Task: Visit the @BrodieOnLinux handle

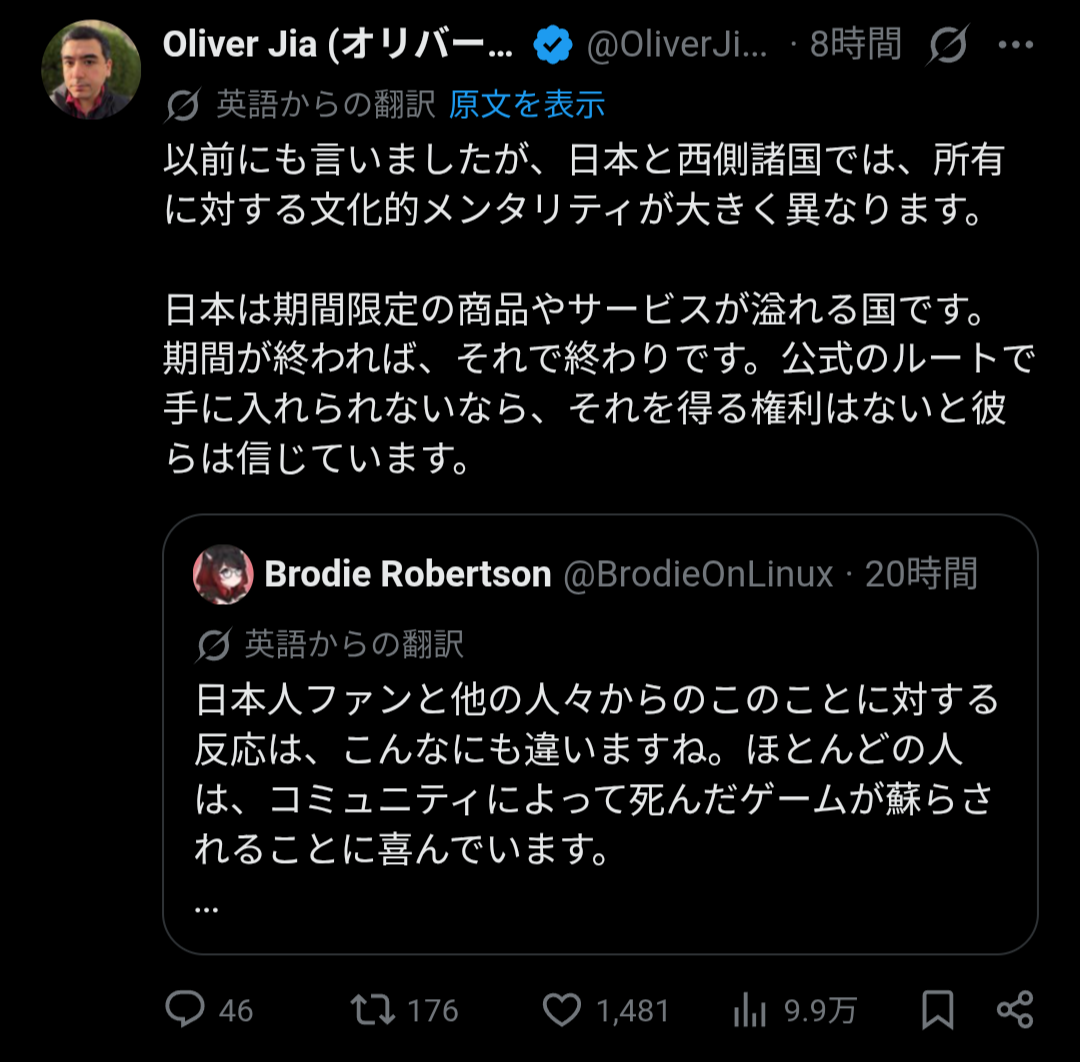Action: click(698, 574)
